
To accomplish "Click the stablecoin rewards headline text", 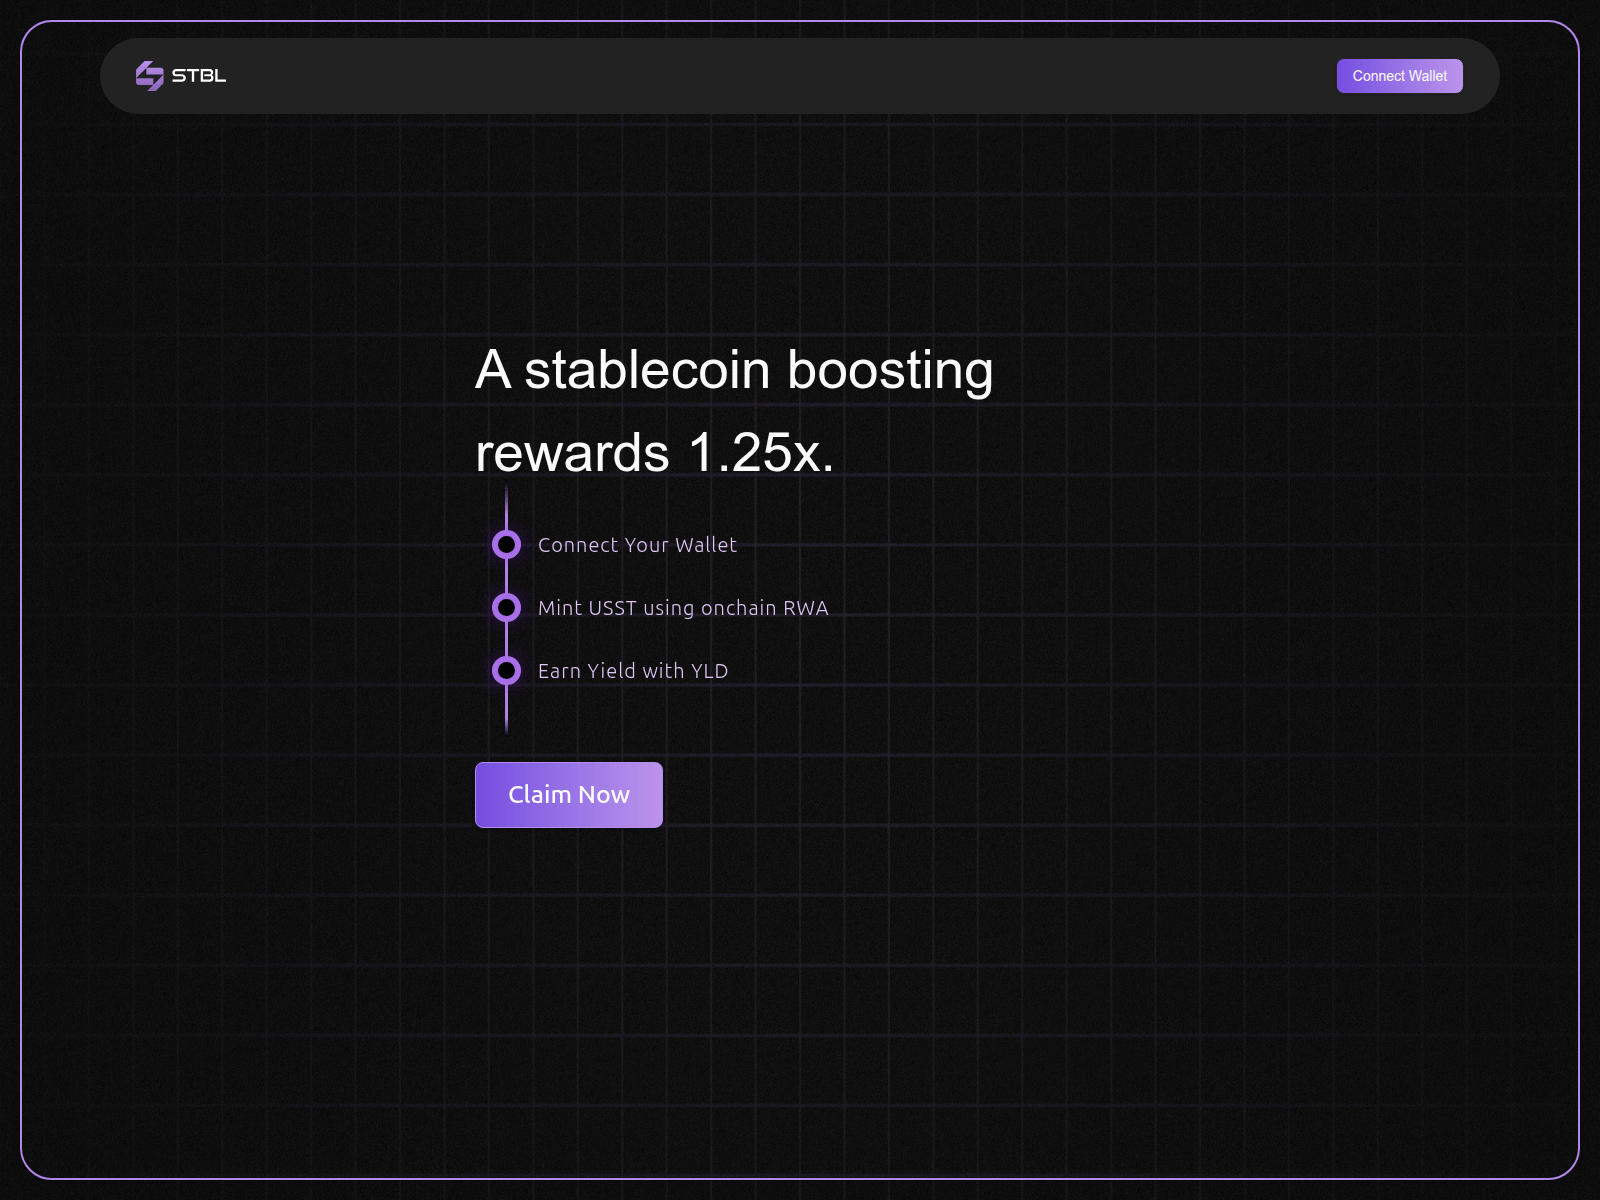I will [x=735, y=410].
